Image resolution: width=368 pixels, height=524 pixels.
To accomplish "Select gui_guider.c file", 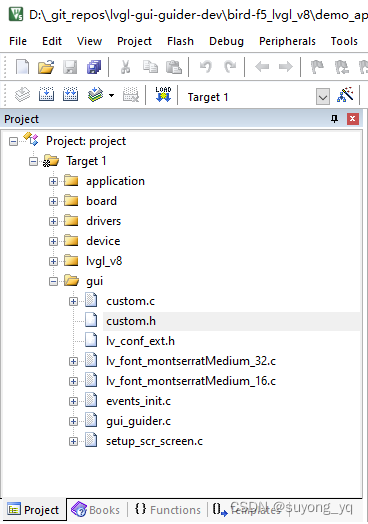I will coord(138,421).
